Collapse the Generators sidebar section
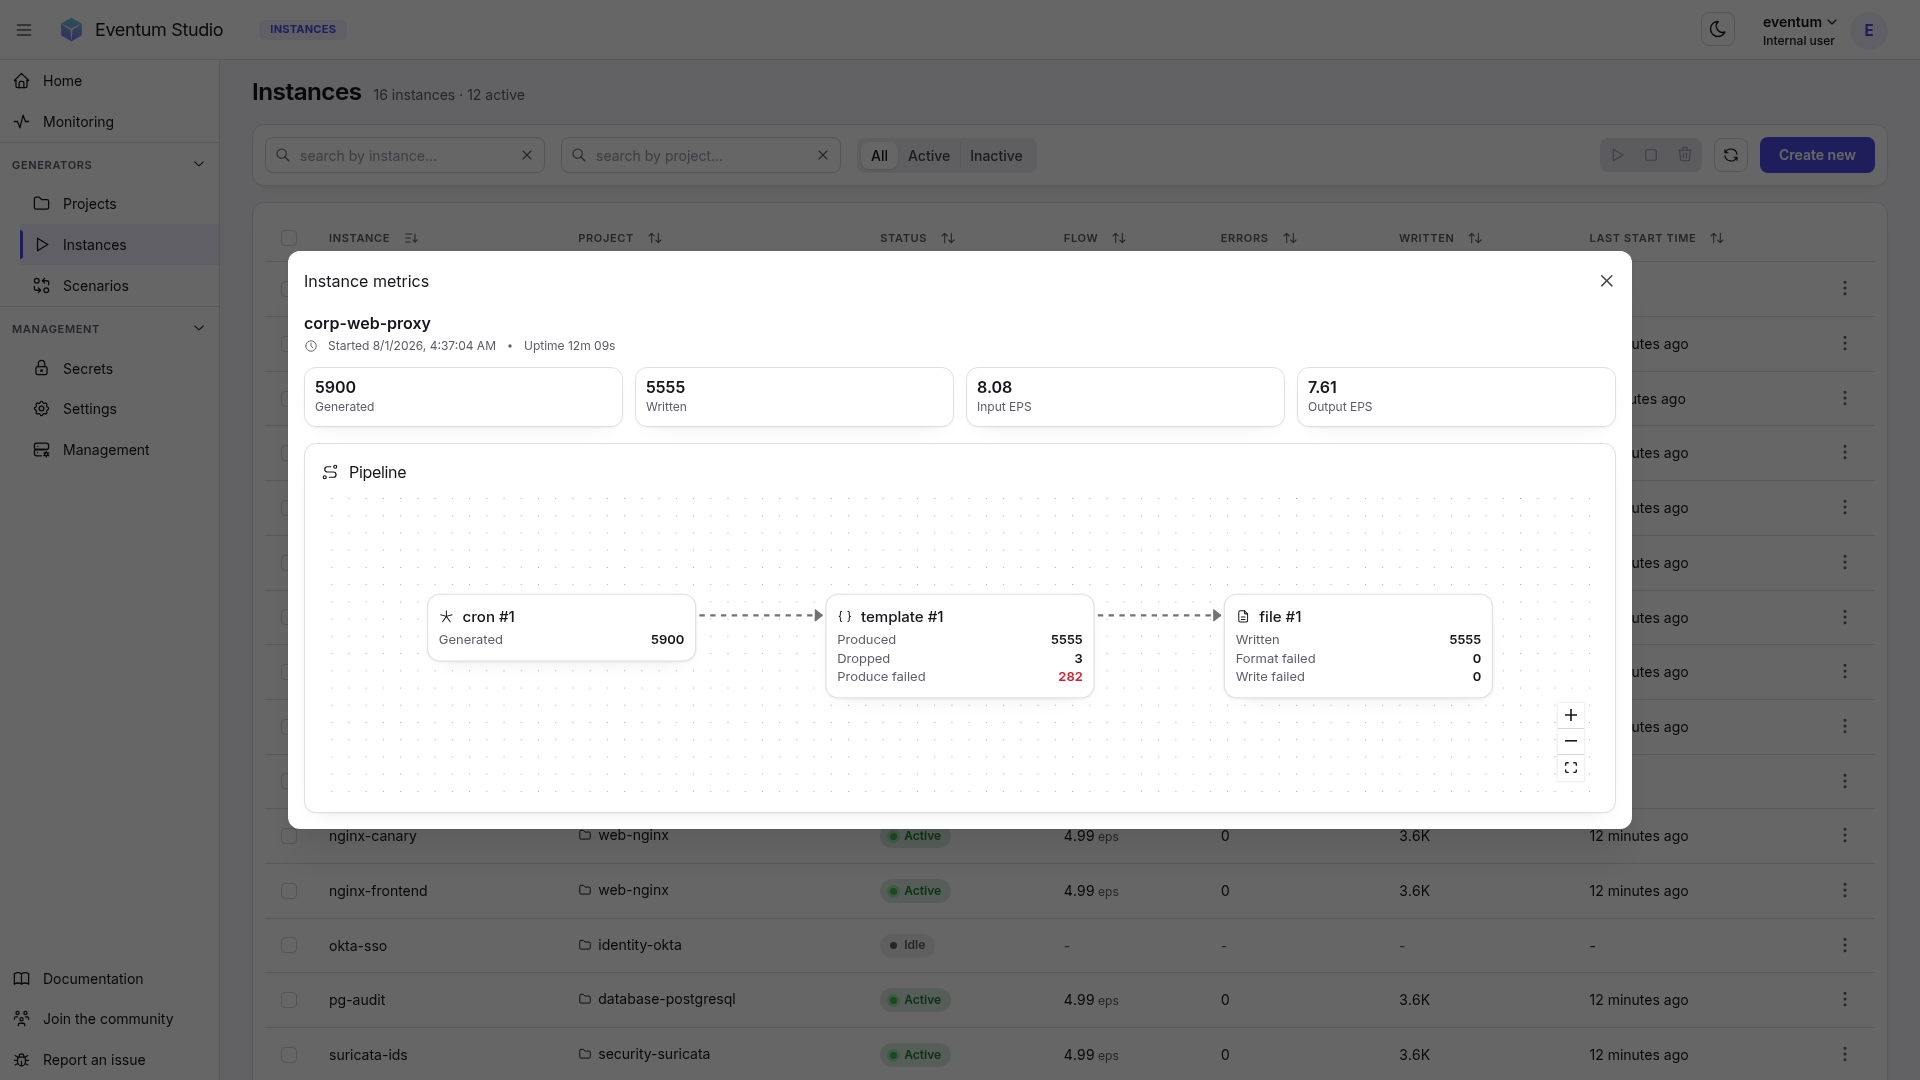This screenshot has width=1920, height=1080. (199, 164)
